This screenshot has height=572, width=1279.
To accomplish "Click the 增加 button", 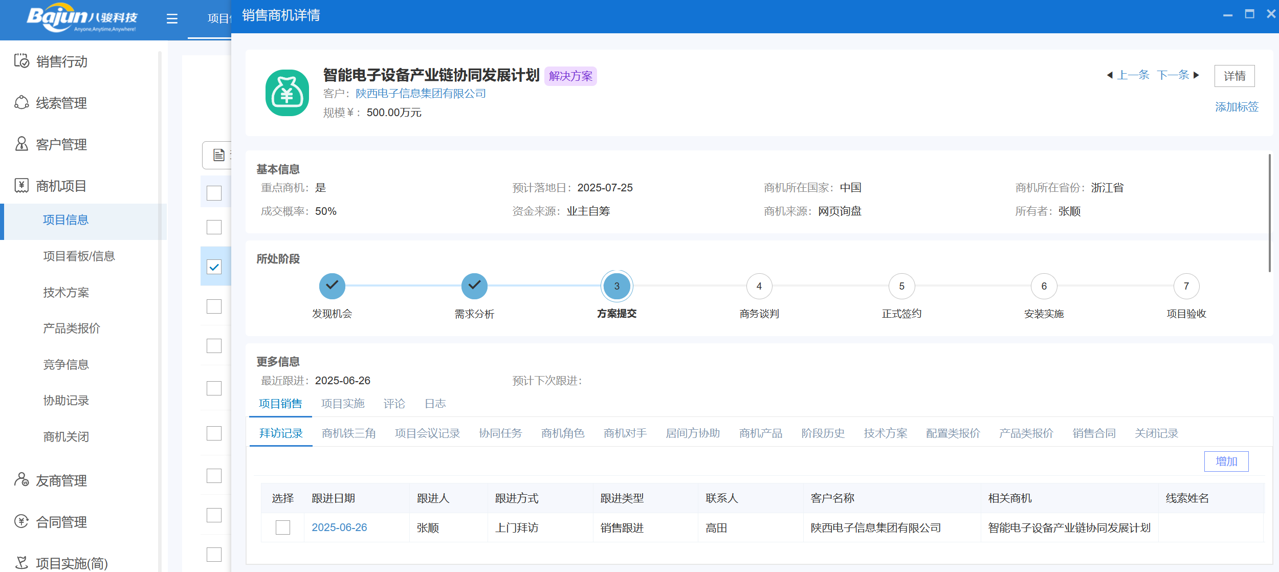I will (x=1226, y=461).
